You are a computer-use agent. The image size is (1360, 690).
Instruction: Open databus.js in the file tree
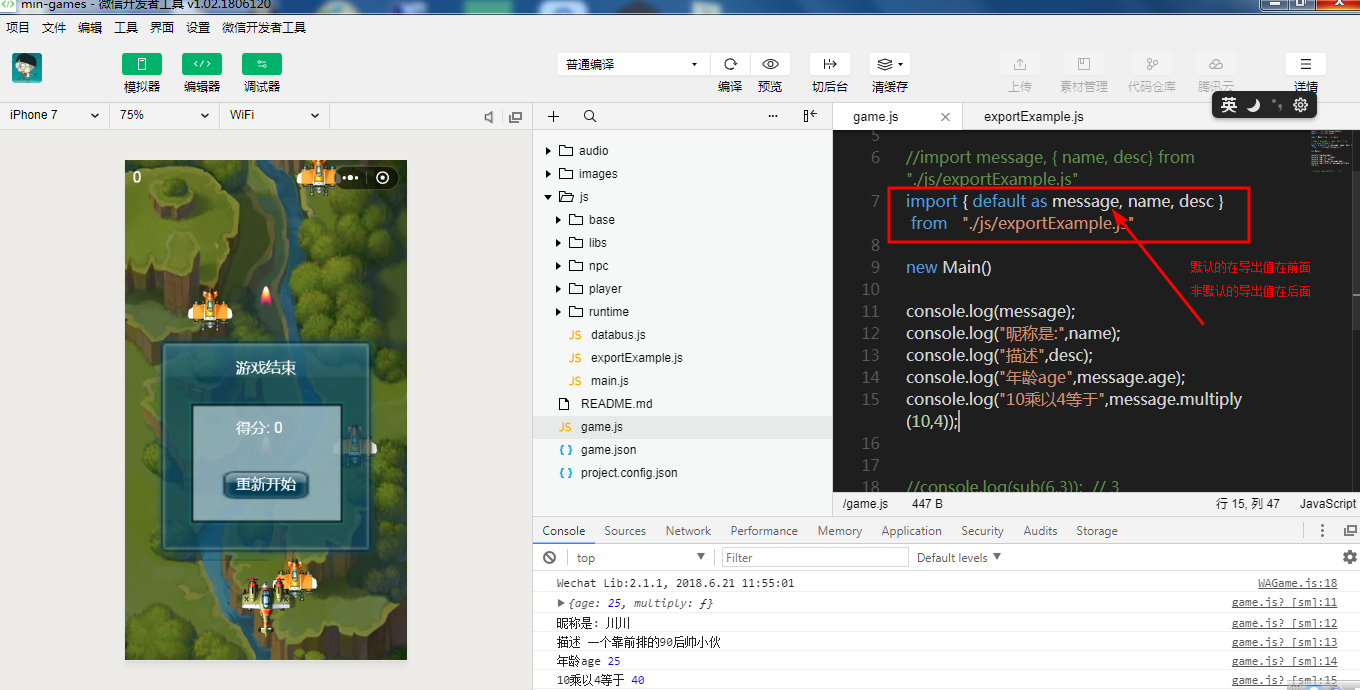click(618, 334)
